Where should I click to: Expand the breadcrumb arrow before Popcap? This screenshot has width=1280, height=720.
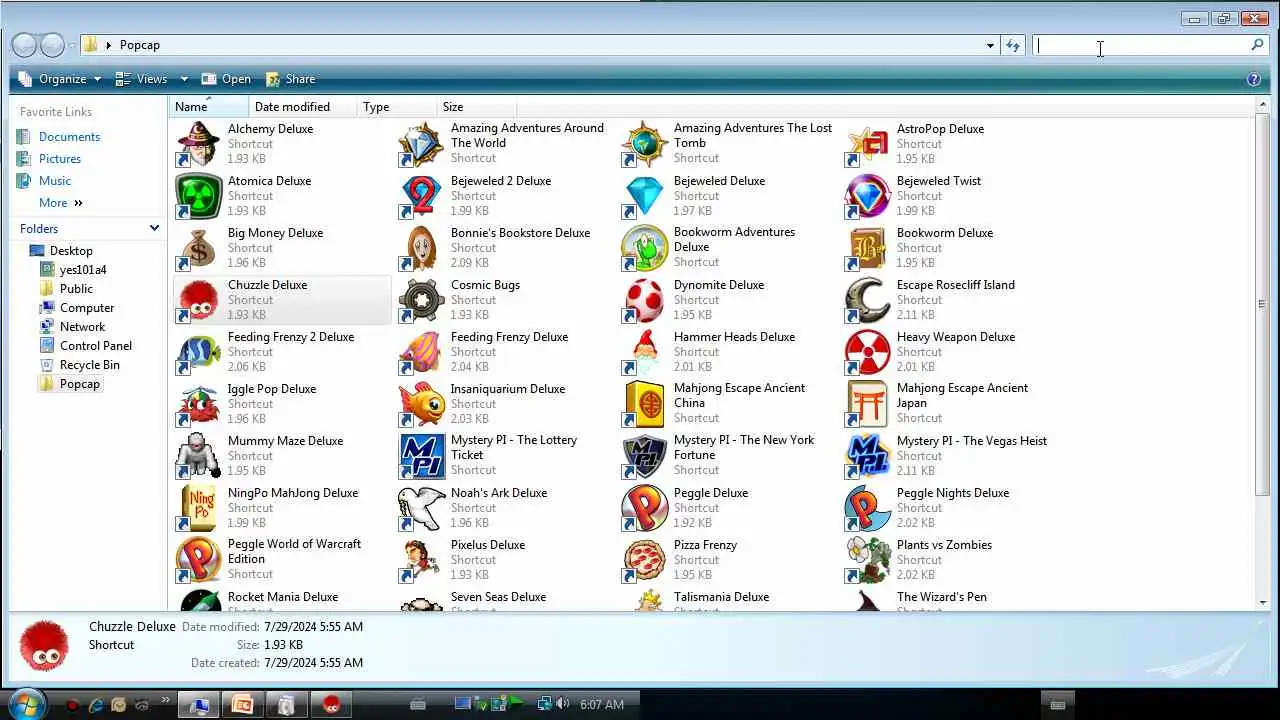[x=108, y=45]
